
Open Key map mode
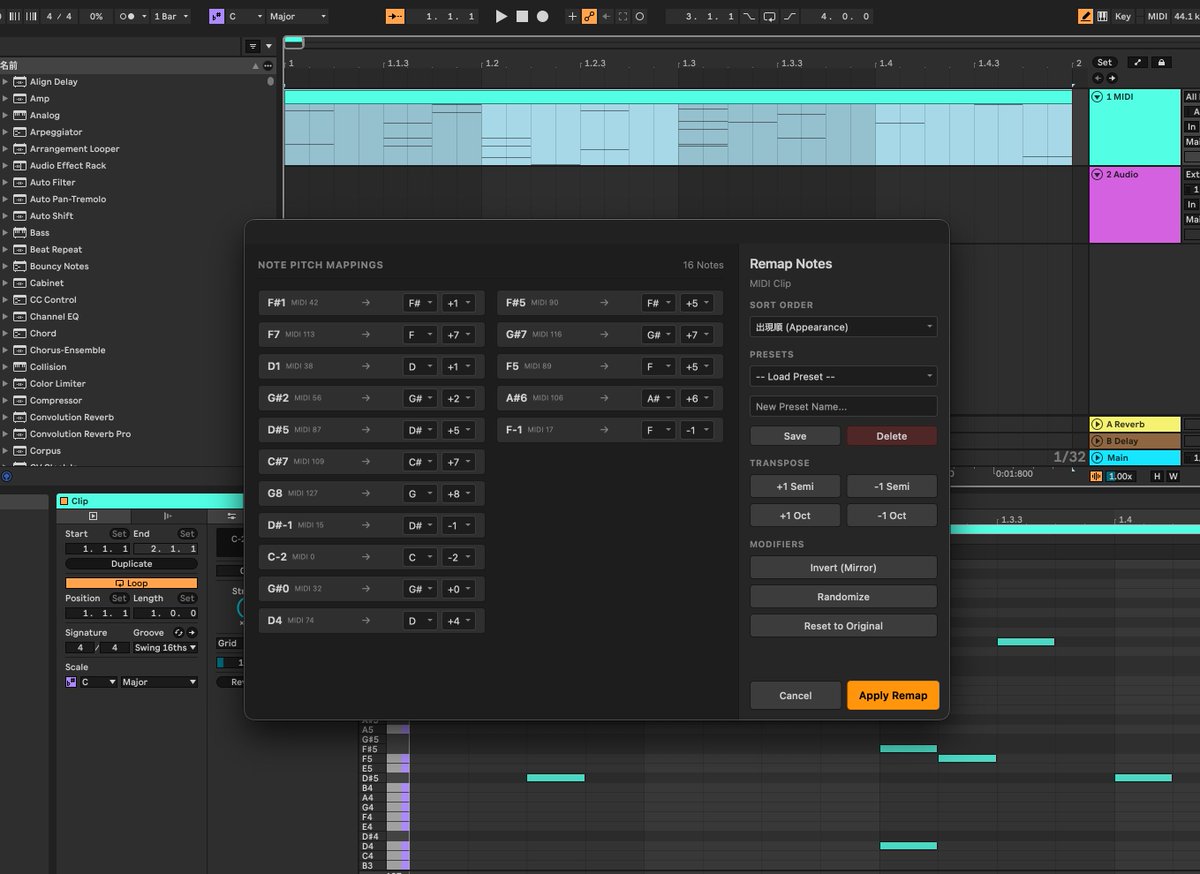[x=1123, y=16]
